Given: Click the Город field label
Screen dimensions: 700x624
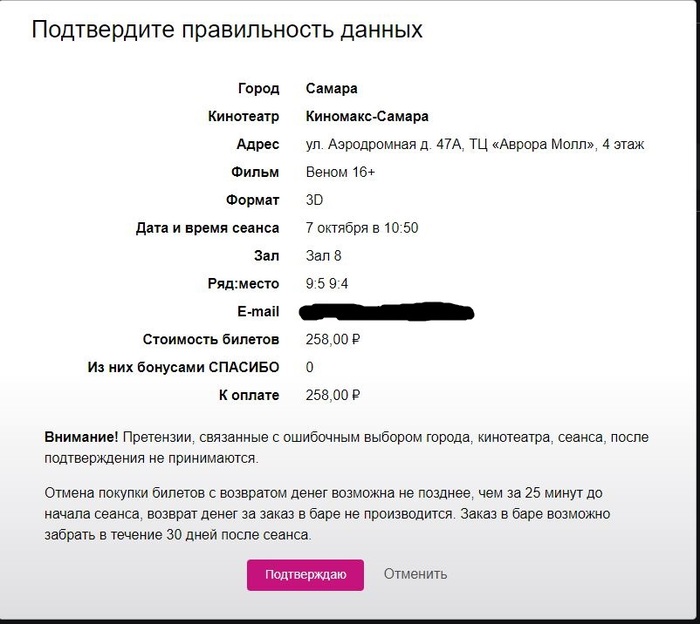Looking at the screenshot, I should tap(259, 88).
